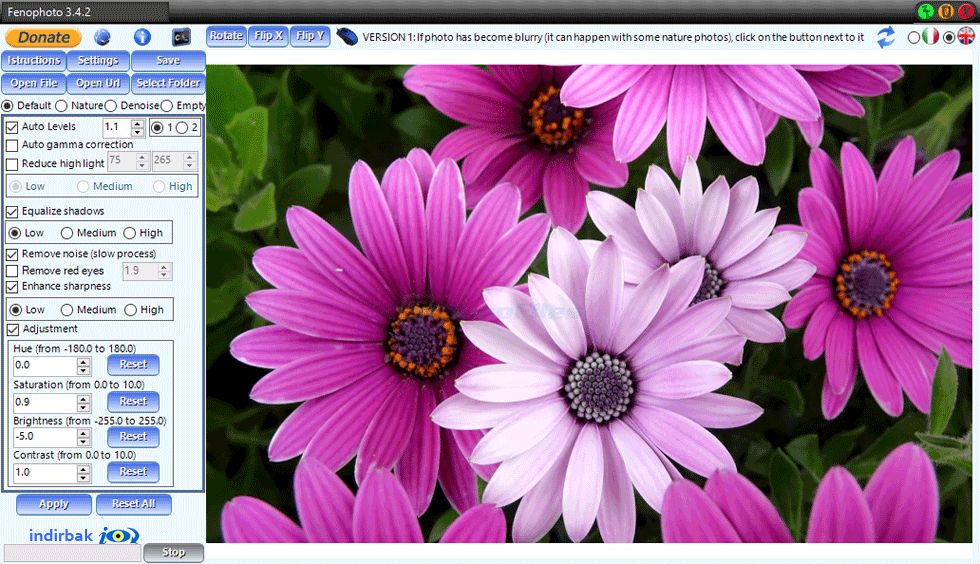
Task: Click the globe website icon
Action: point(102,37)
